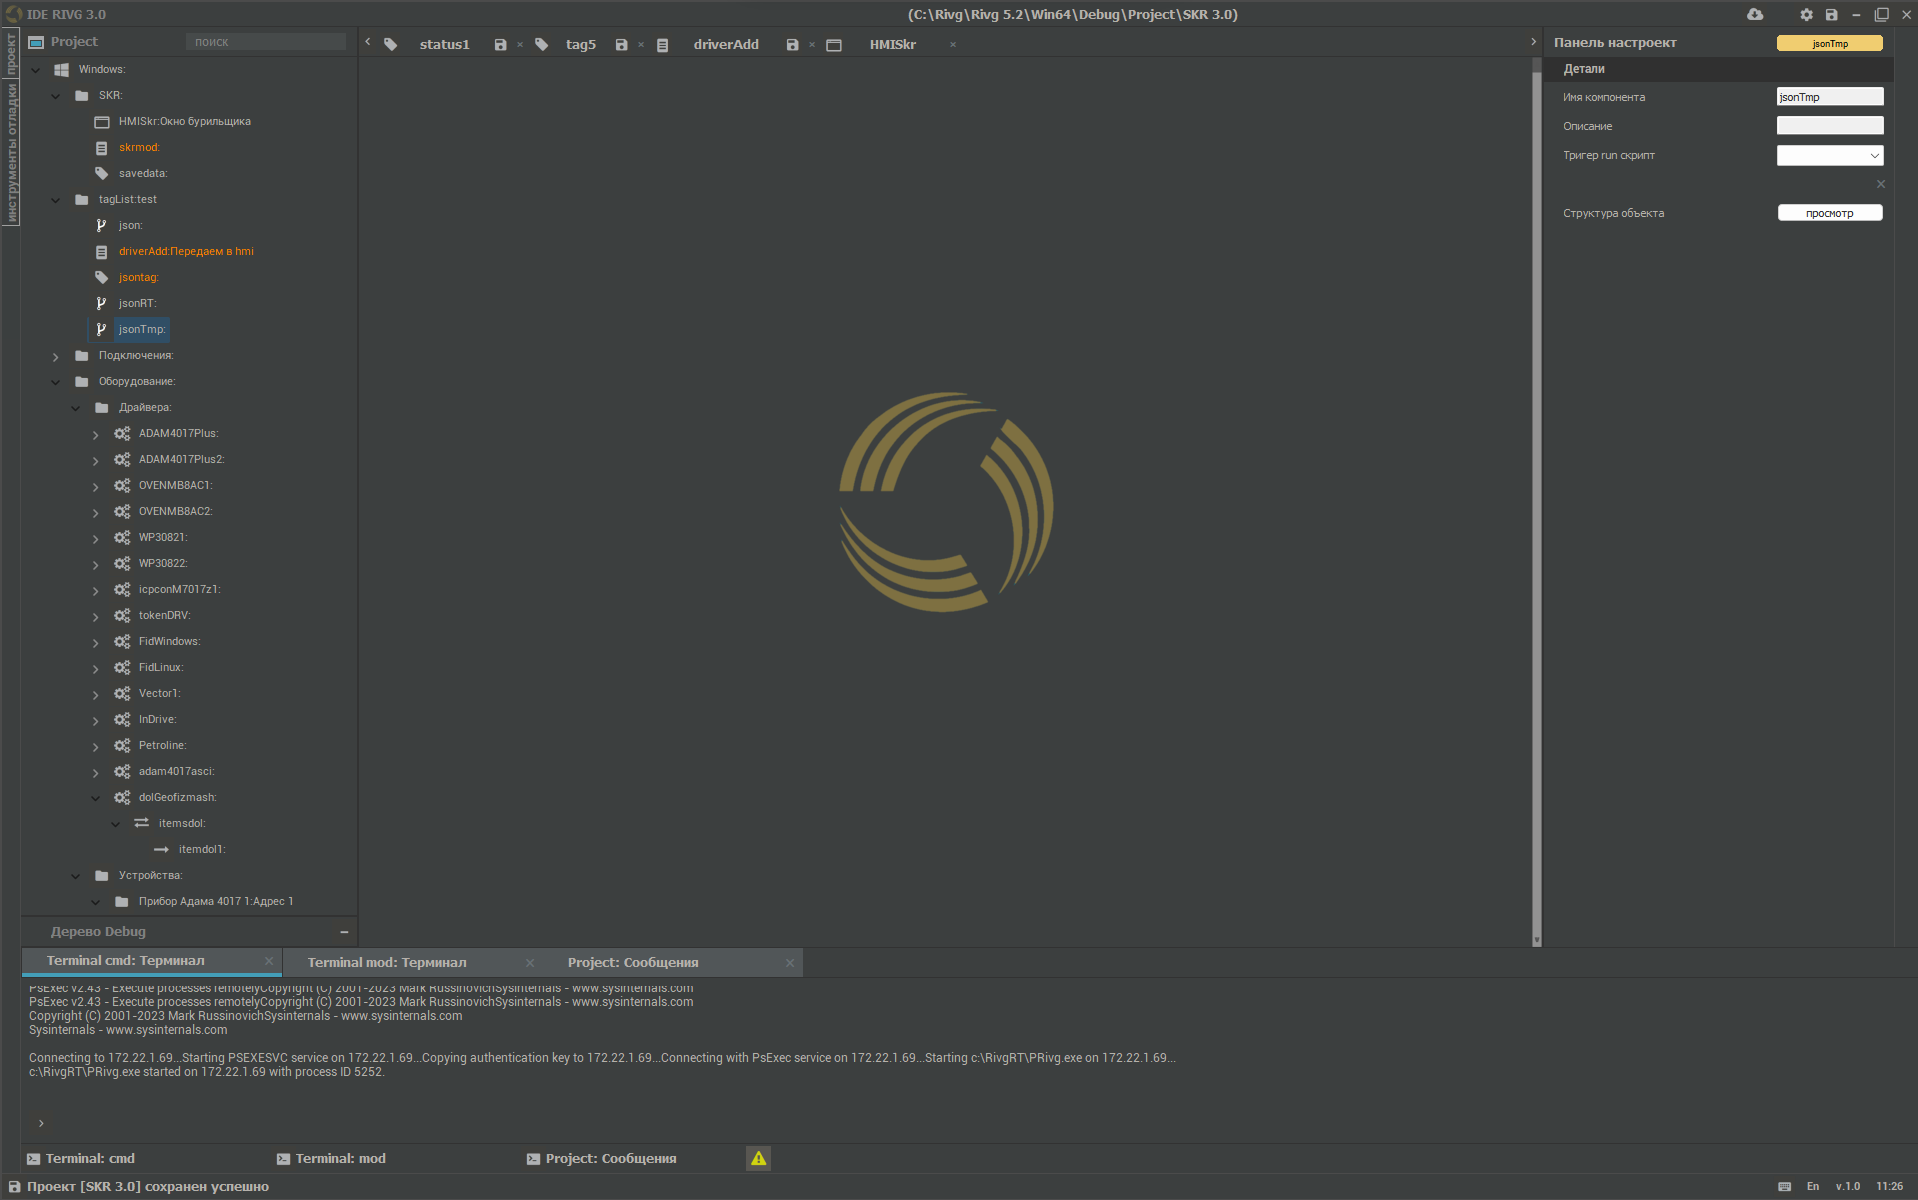
Task: Select the Petroline driver tree item
Action: point(162,746)
